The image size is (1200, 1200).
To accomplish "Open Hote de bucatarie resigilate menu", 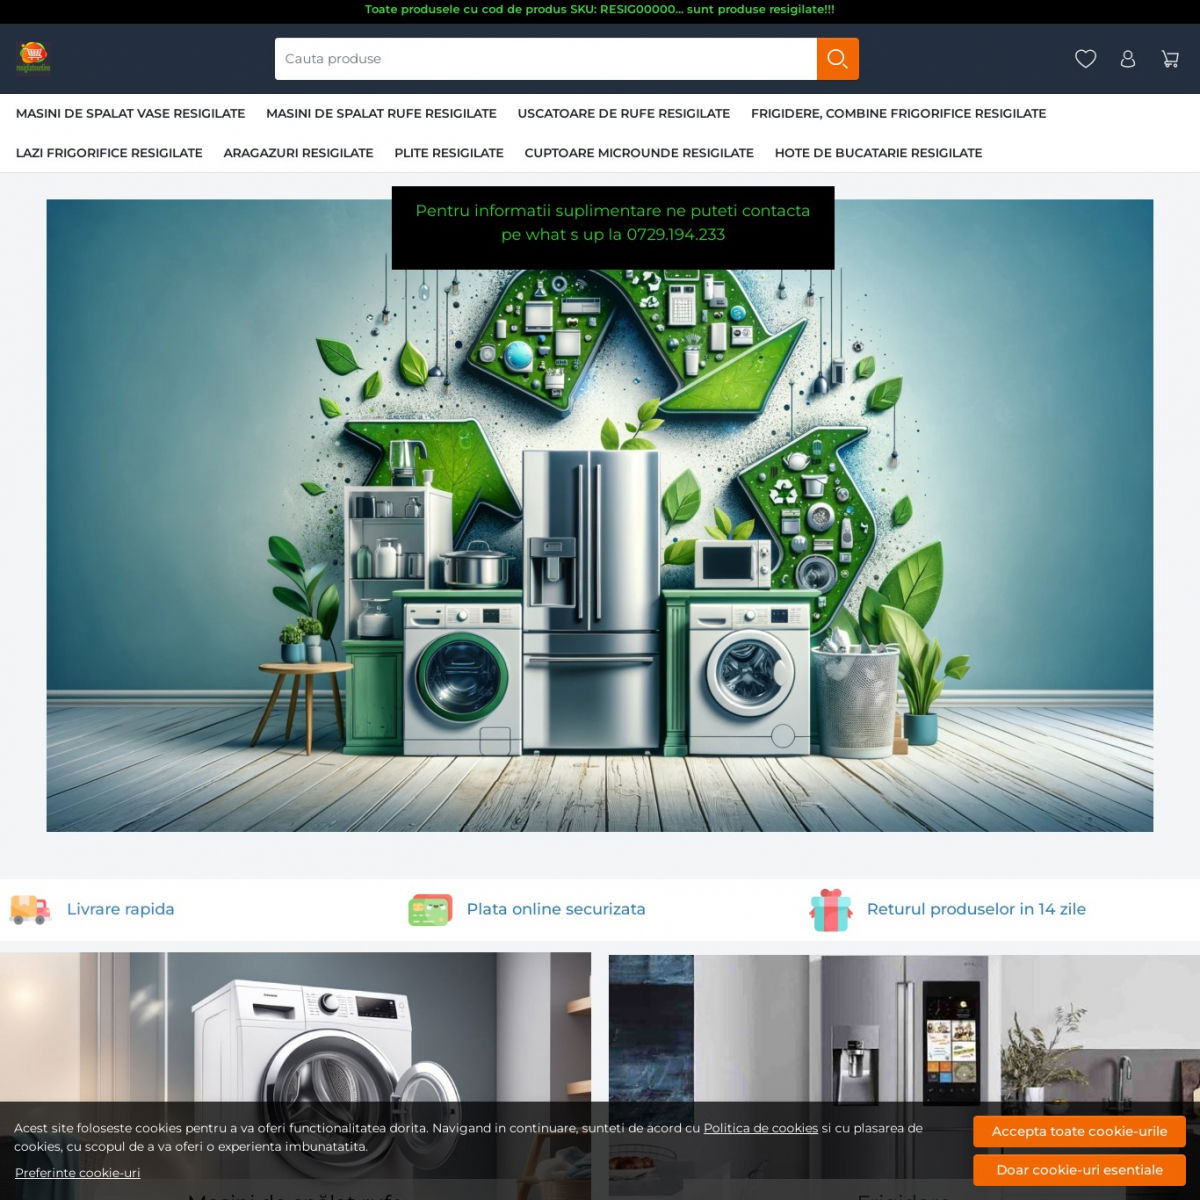I will click(x=878, y=153).
